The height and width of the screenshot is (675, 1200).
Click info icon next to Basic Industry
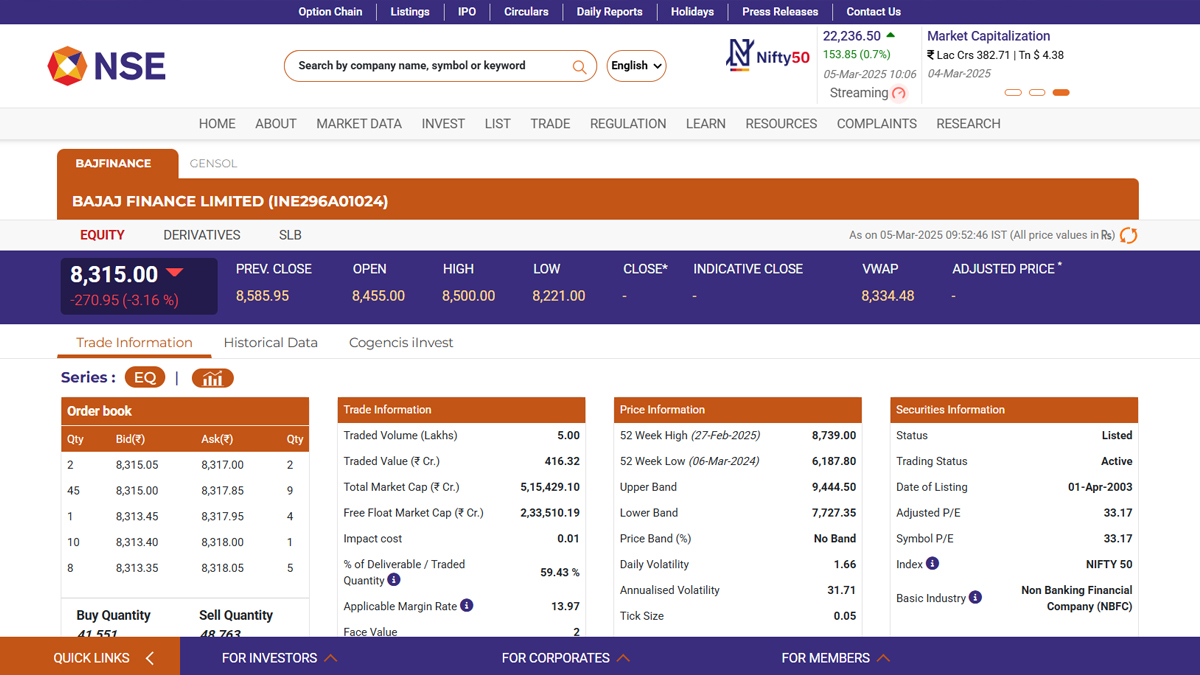point(975,597)
